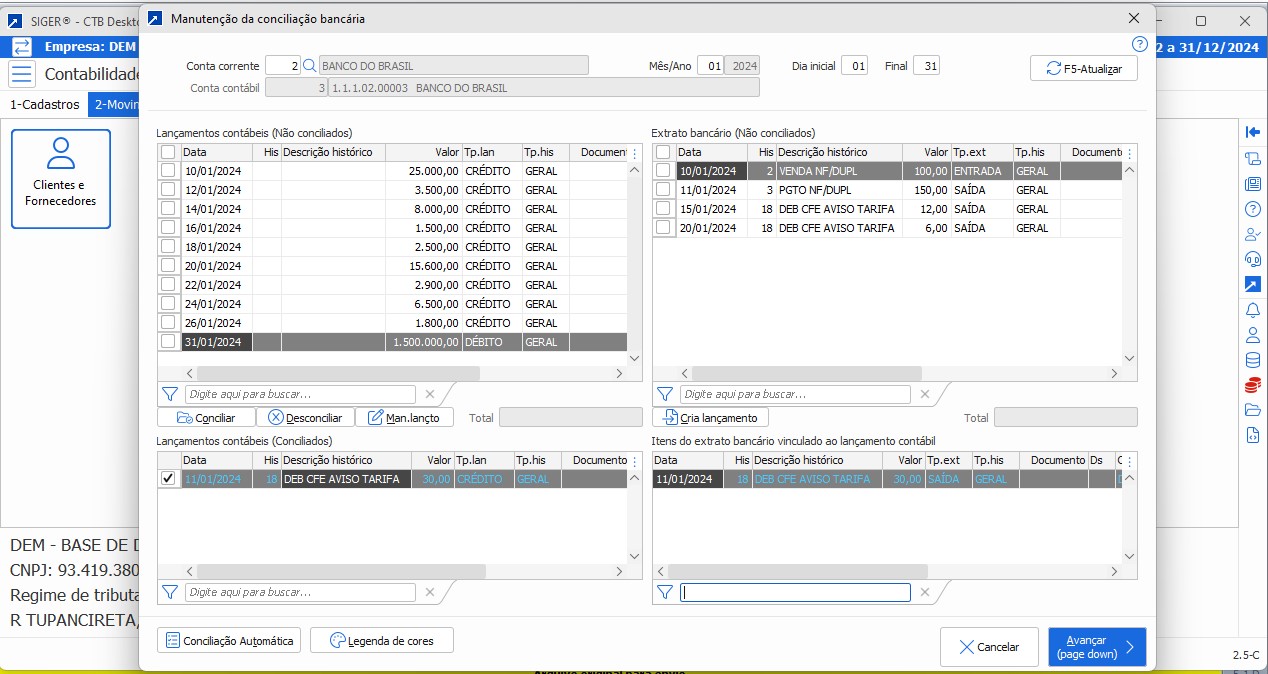
Task: Click filter funnel under Extrato bancário list
Action: coord(664,394)
